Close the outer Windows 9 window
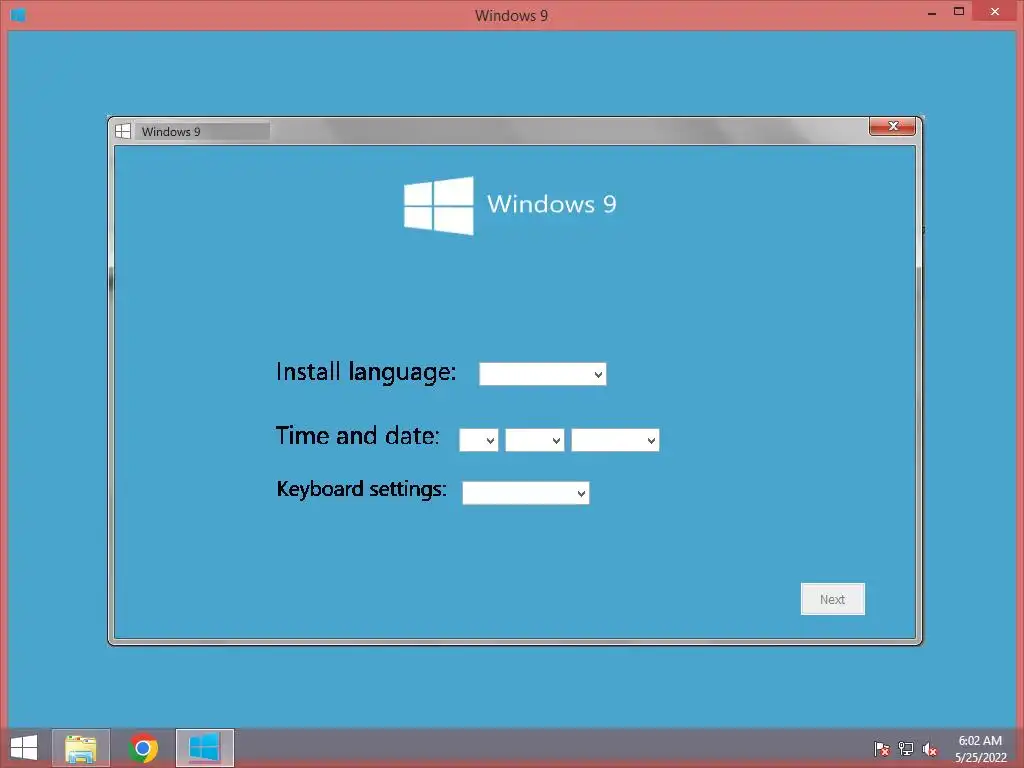 click(995, 11)
